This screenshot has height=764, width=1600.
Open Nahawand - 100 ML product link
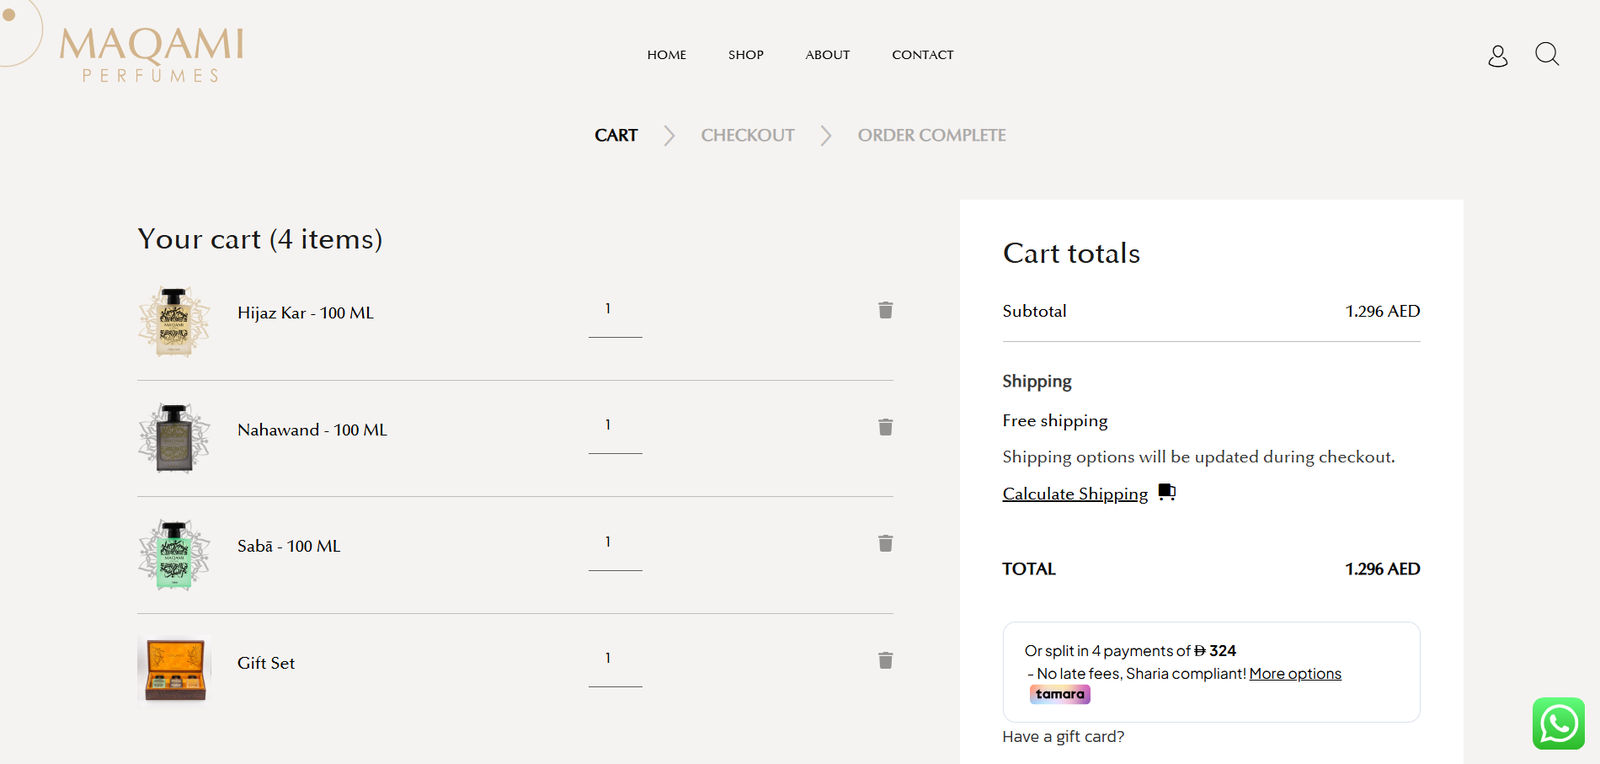(312, 430)
